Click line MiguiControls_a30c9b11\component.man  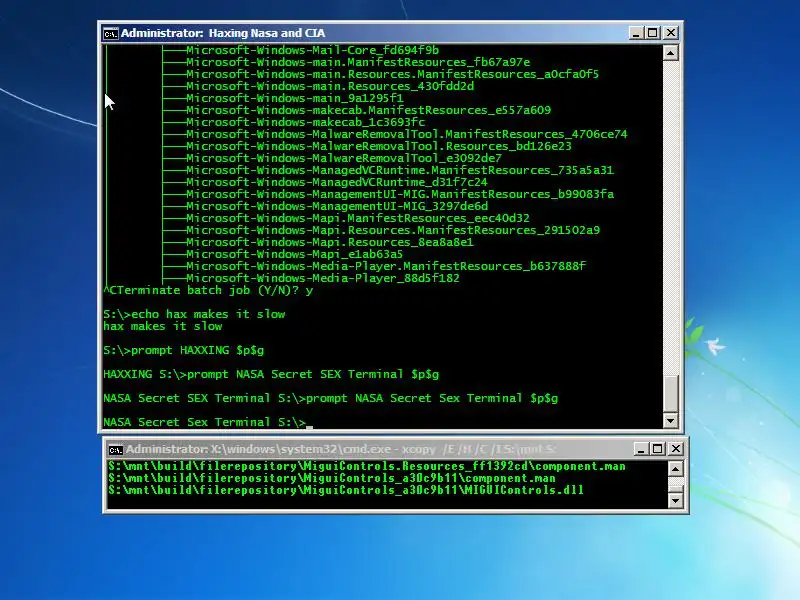tap(332, 478)
